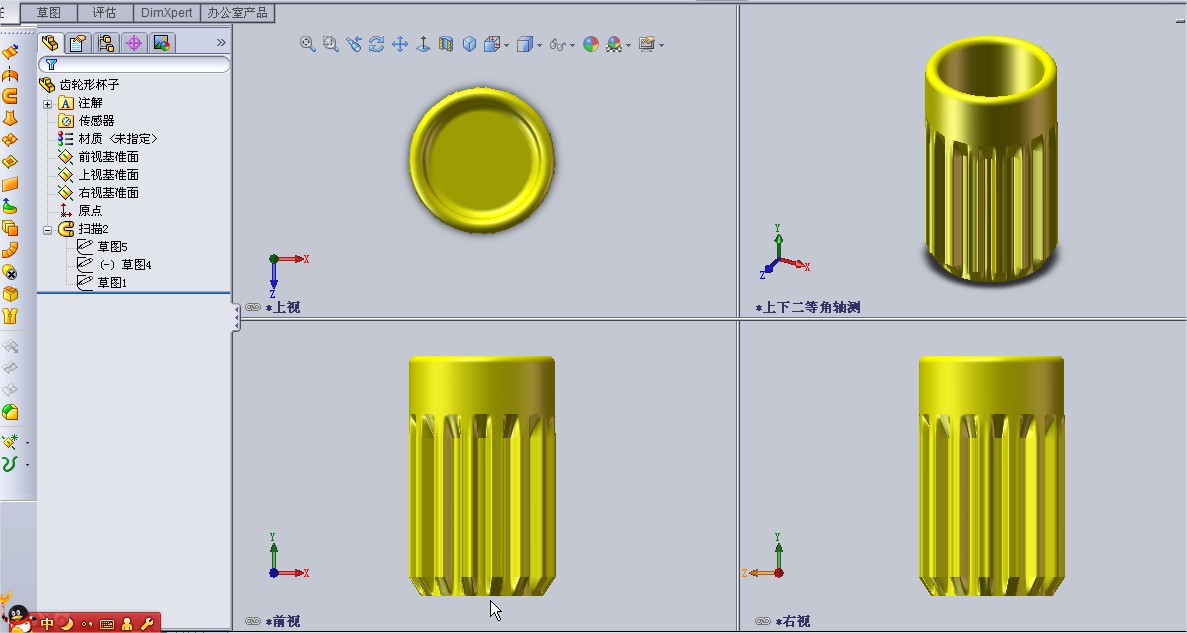Open the PropertyManager panel tab
1187x633 pixels.
[x=77, y=42]
